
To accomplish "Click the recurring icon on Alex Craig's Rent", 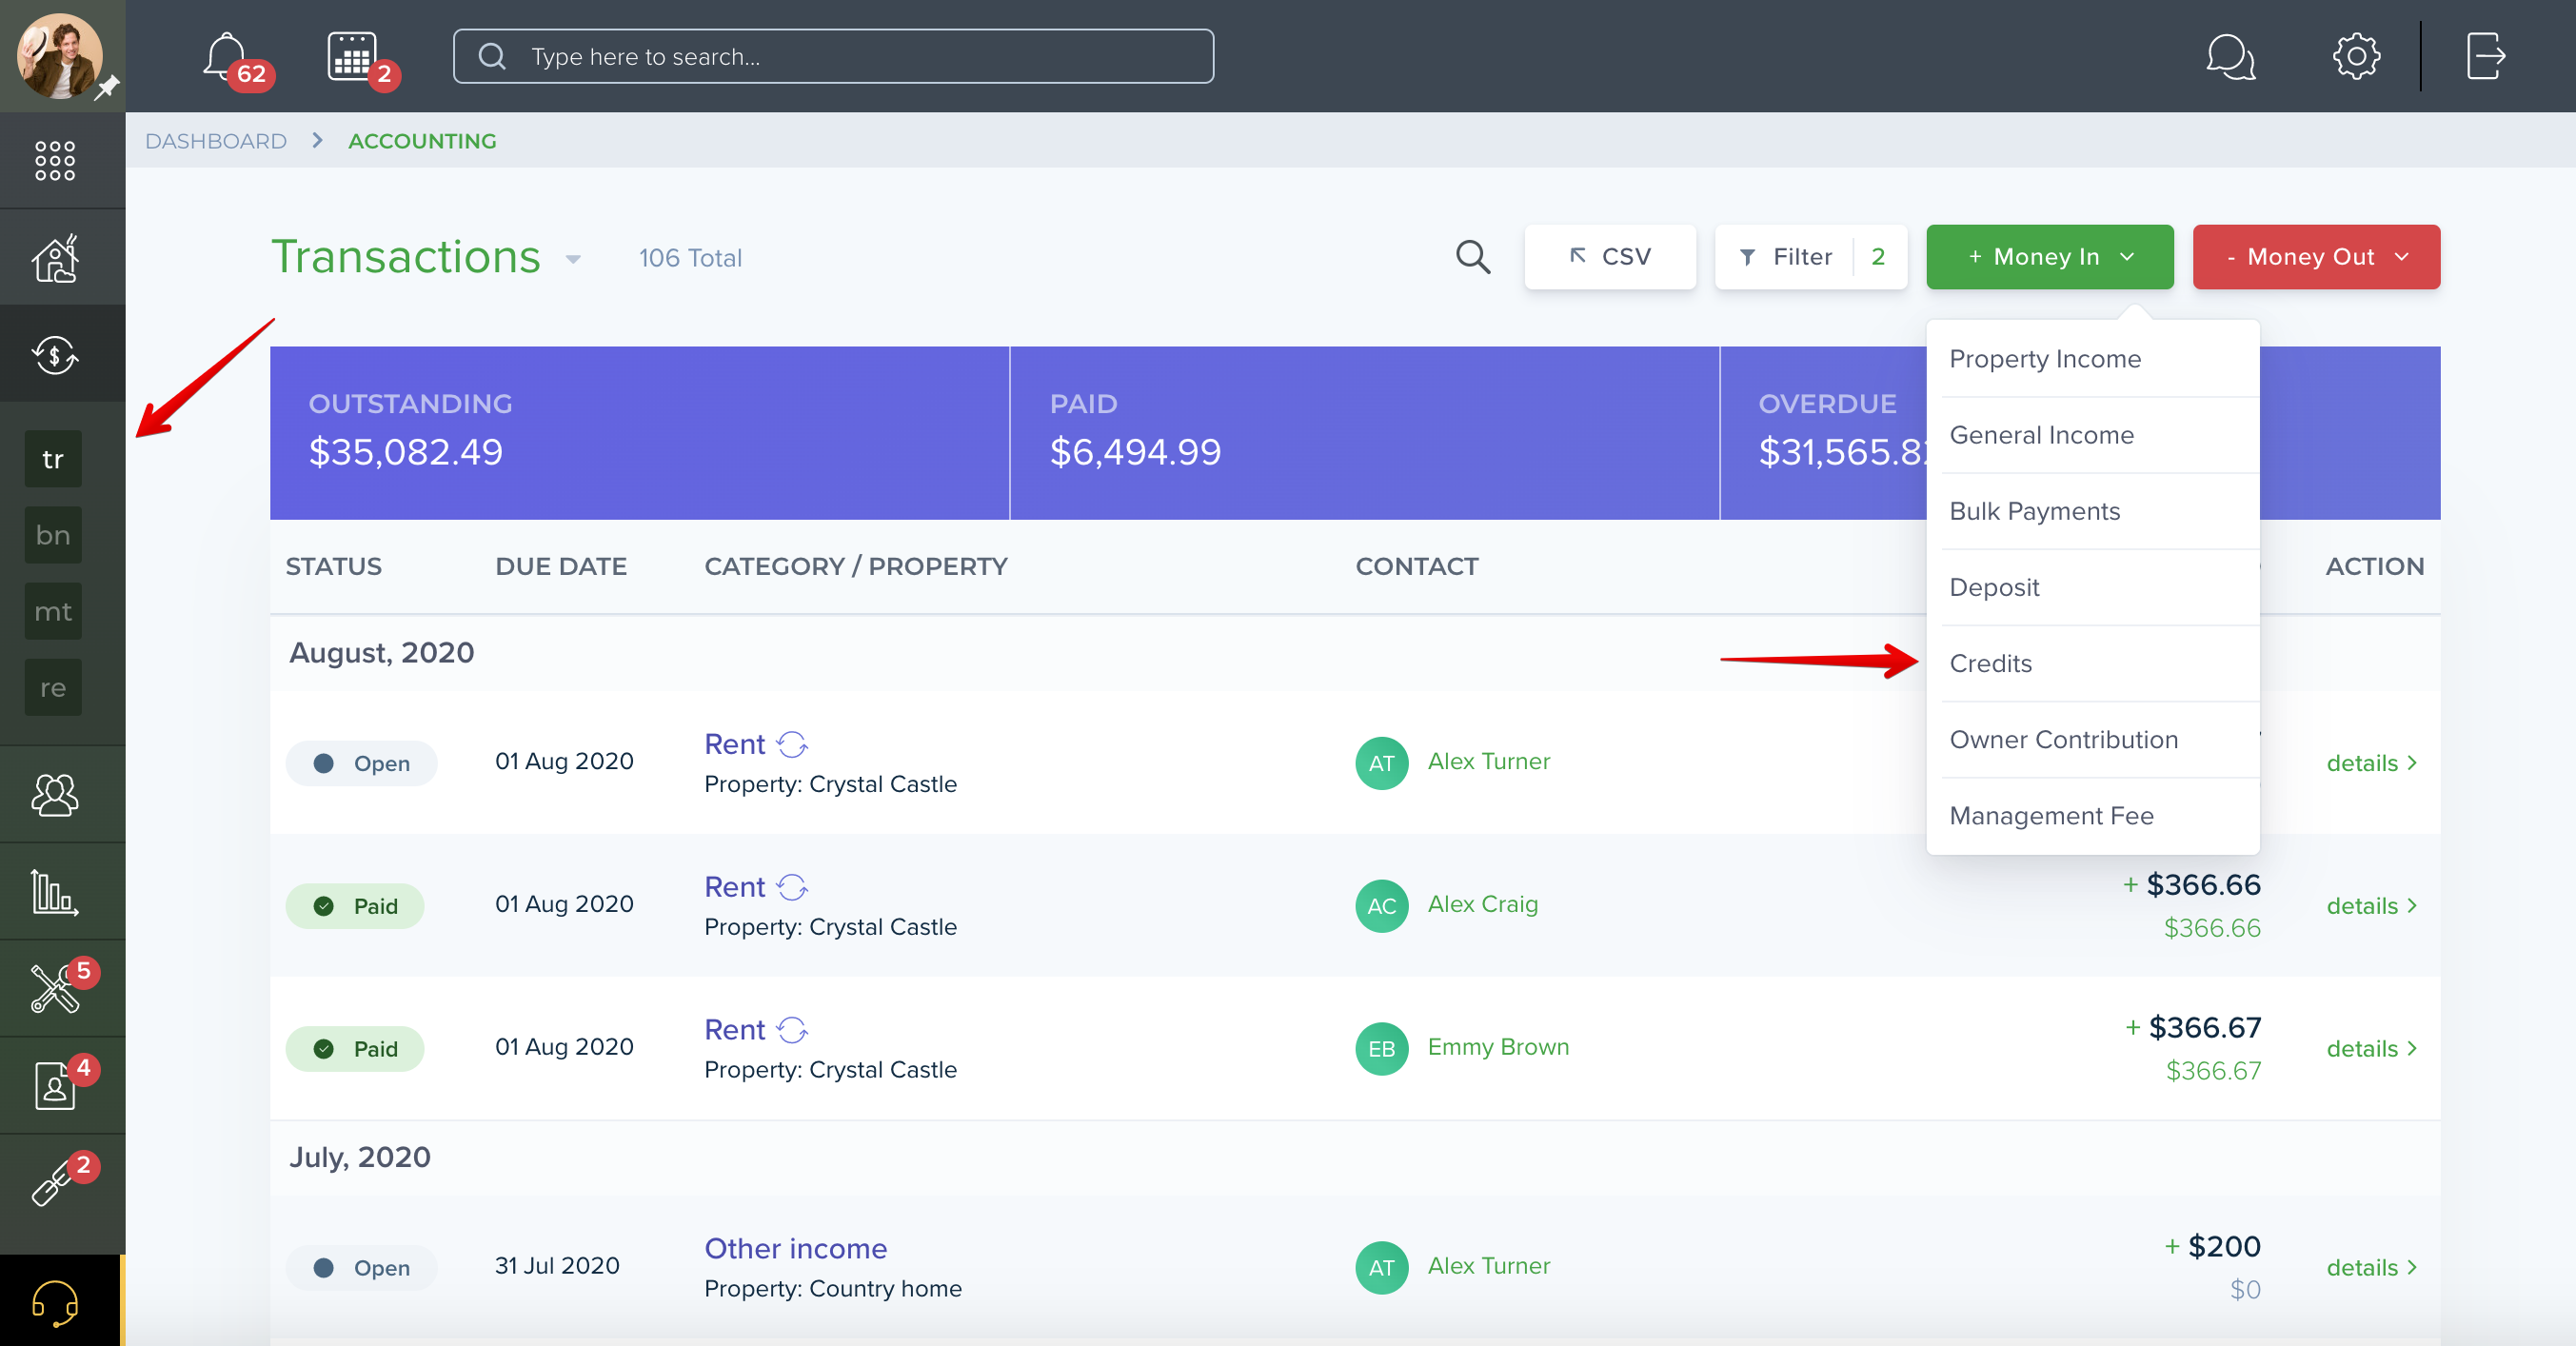I will point(792,887).
